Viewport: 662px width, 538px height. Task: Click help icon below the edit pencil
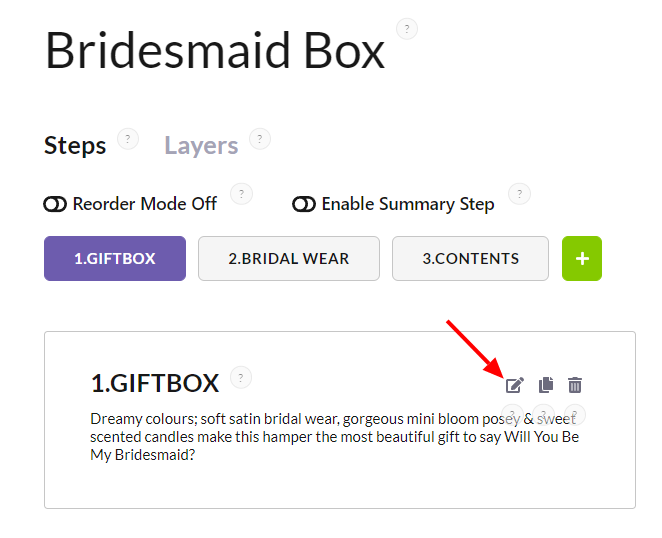coord(513,414)
